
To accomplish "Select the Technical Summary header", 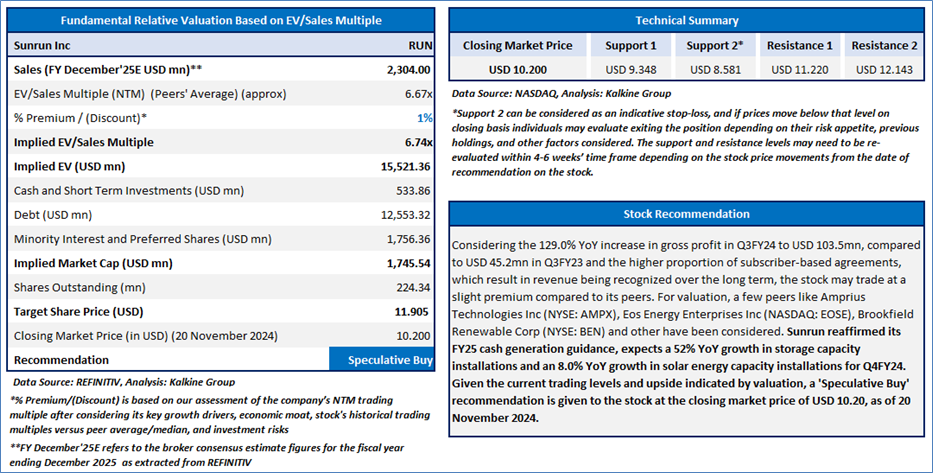I will coord(687,20).
